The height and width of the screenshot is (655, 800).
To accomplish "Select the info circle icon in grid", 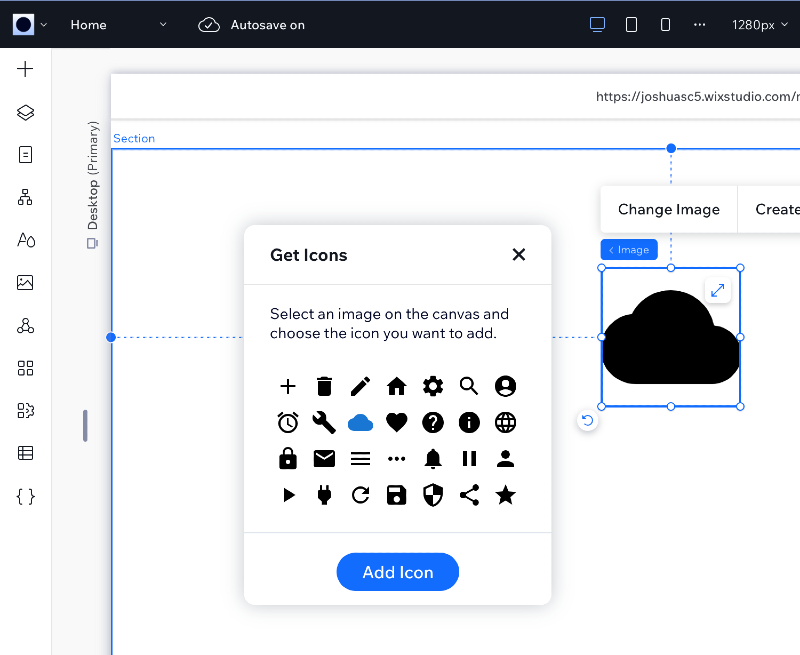I will [469, 422].
